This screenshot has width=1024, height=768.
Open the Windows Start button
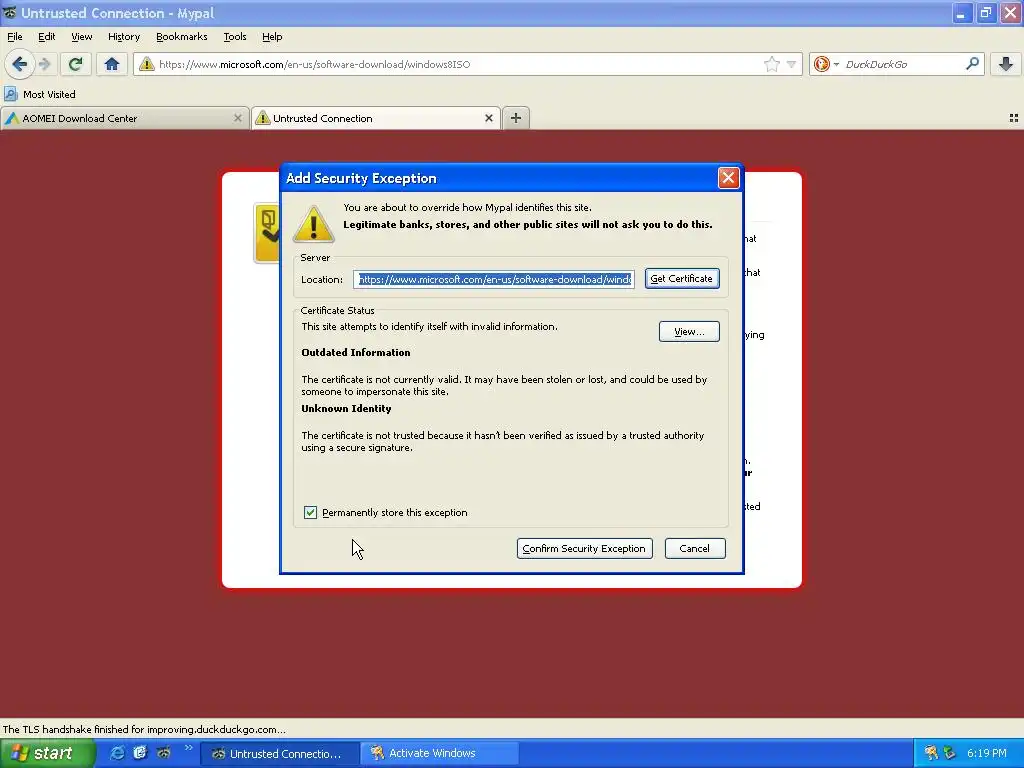pyautogui.click(x=46, y=753)
